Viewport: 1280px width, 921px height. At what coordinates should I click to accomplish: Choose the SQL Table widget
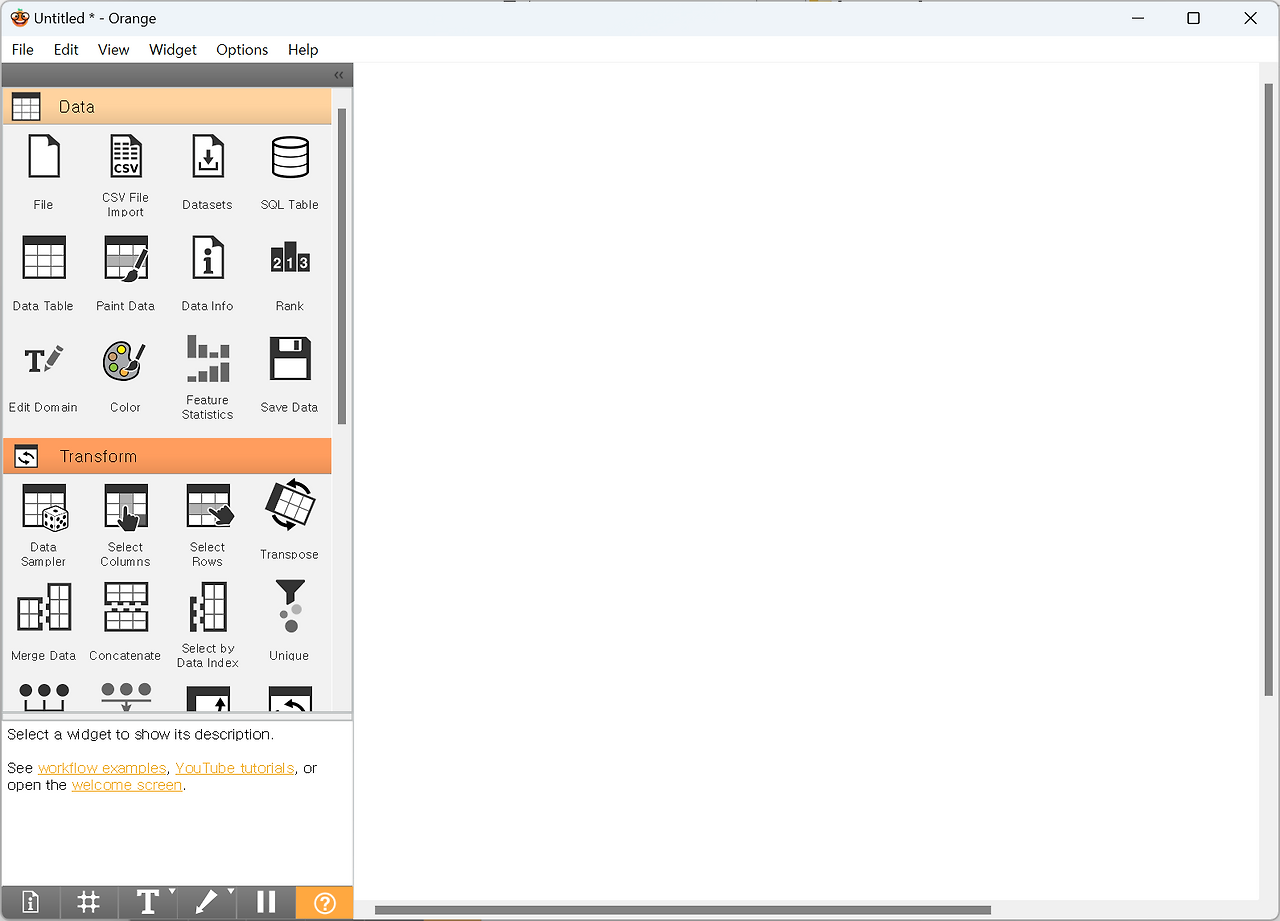[x=290, y=158]
